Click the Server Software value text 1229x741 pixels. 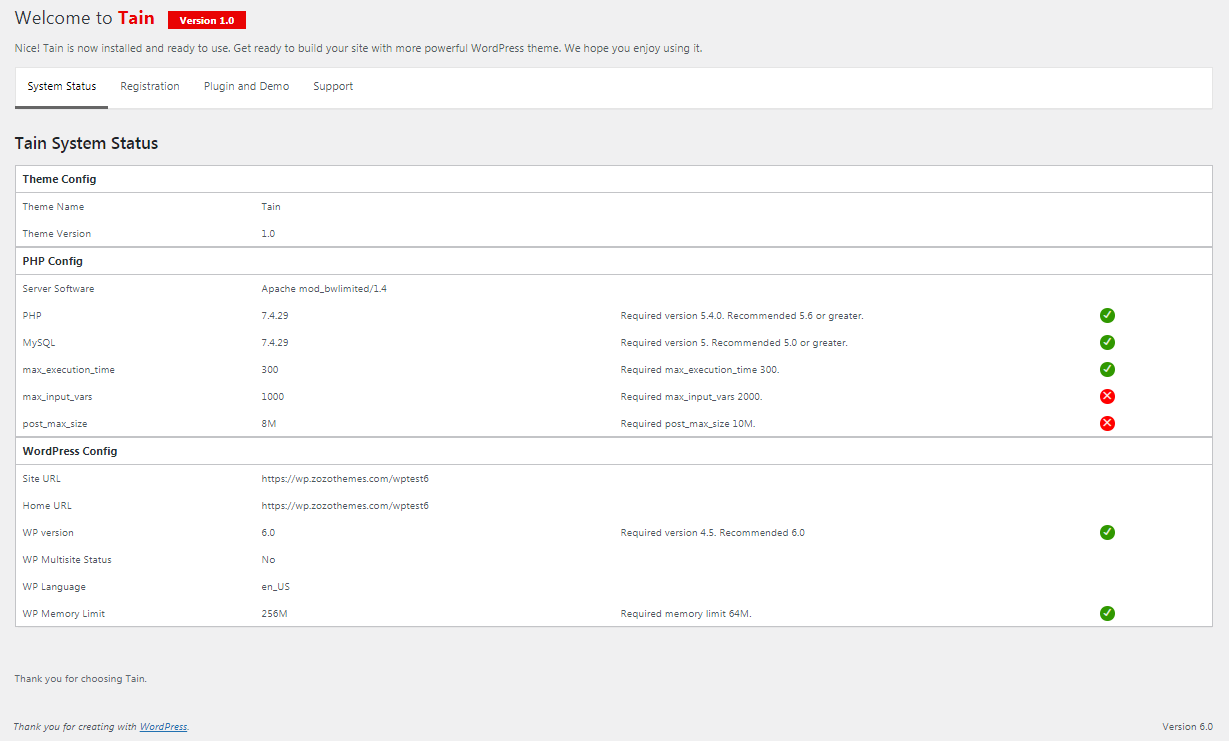point(324,289)
